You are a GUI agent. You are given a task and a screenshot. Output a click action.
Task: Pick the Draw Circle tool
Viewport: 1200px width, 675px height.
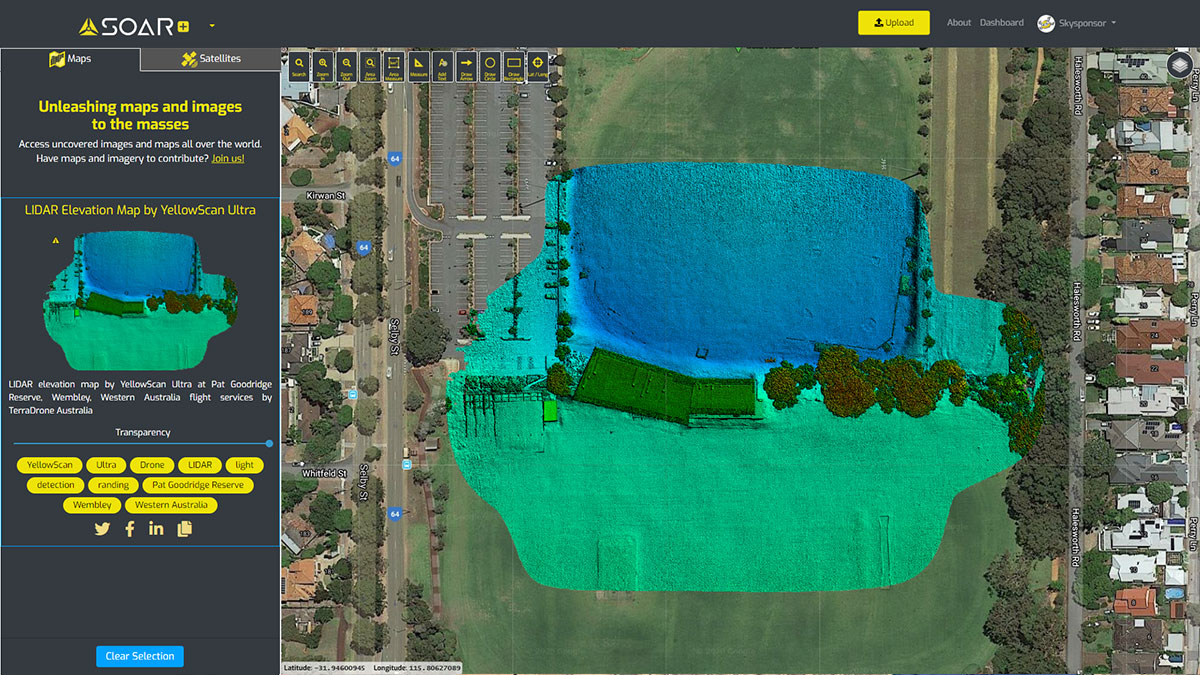490,65
